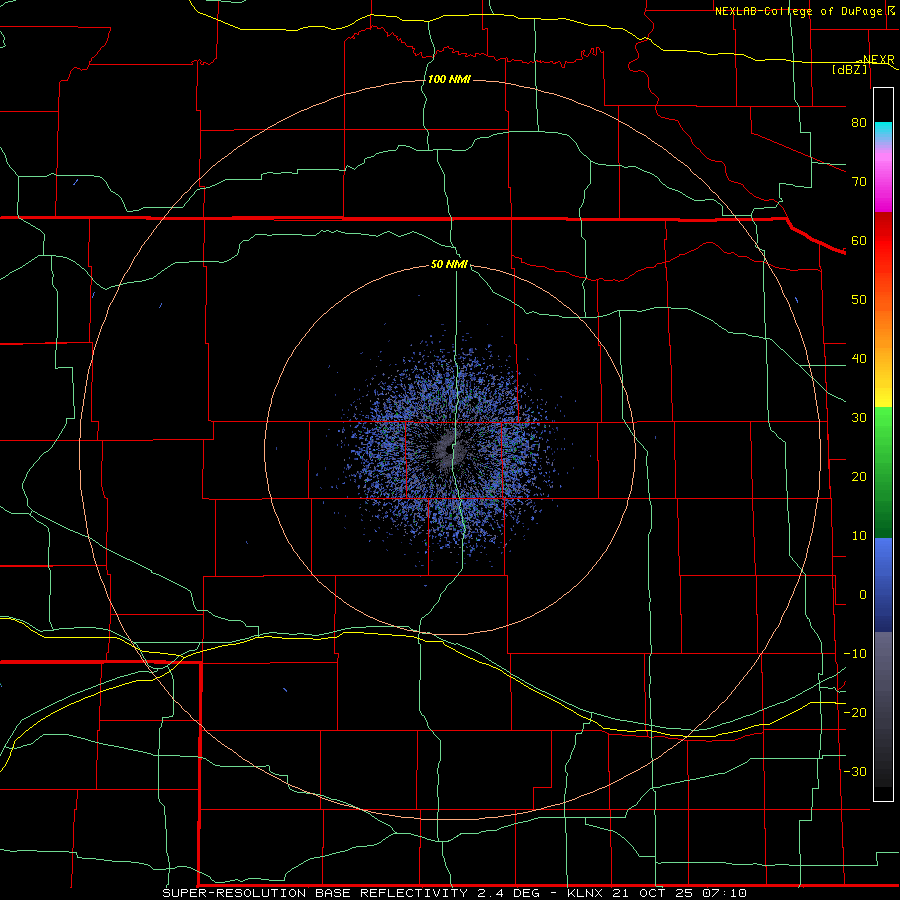Image resolution: width=900 pixels, height=900 pixels.
Task: Click the 40 value on dBZ scale
Action: click(859, 359)
